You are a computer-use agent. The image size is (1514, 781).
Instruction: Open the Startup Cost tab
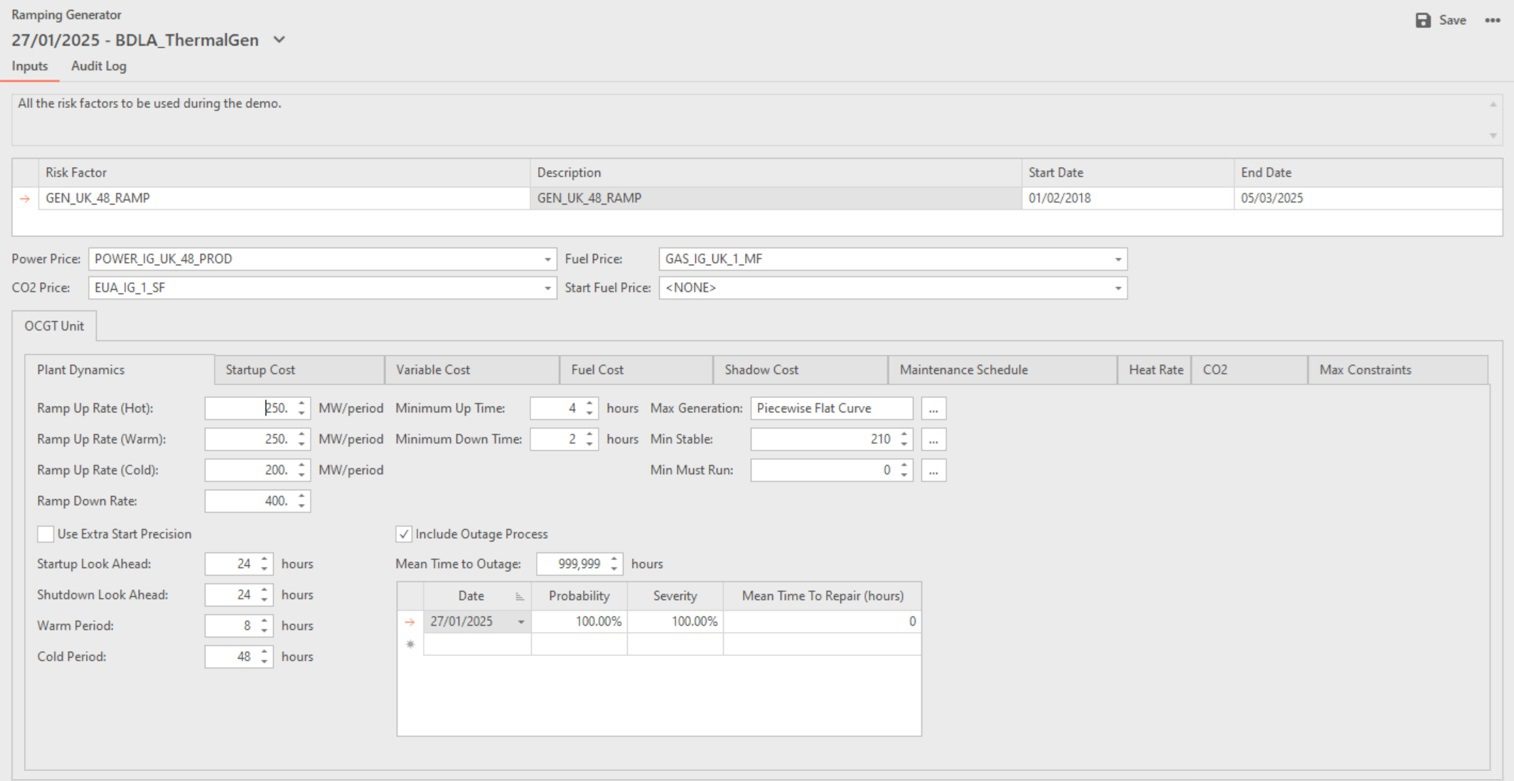pyautogui.click(x=299, y=370)
